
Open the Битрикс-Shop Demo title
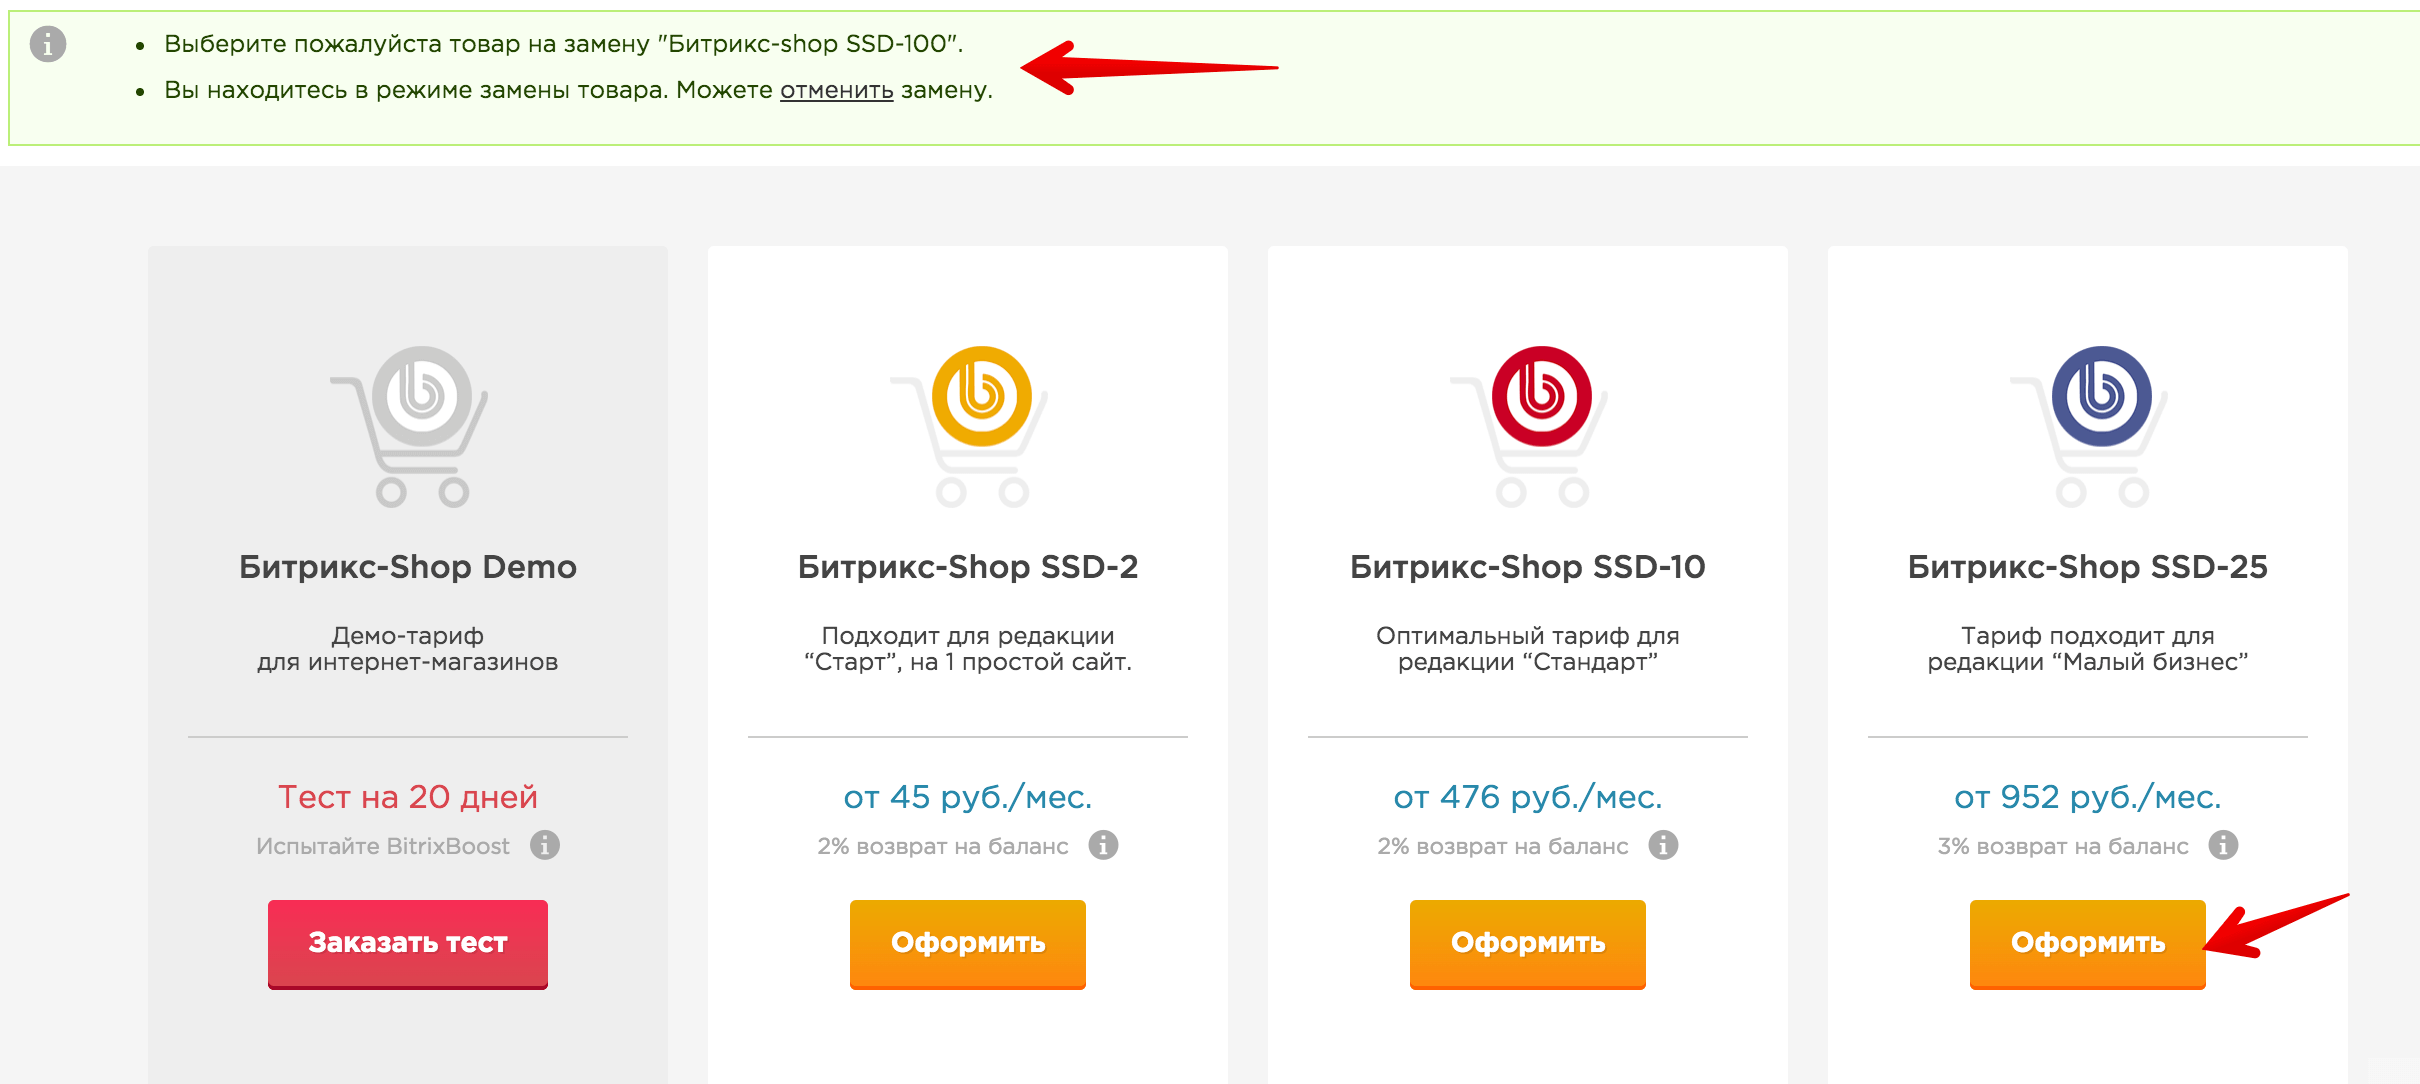(x=408, y=567)
